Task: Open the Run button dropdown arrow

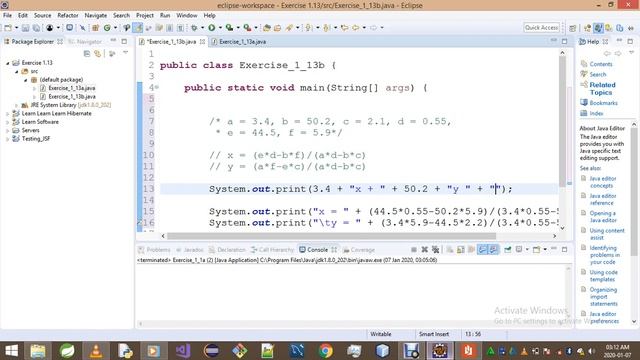Action: click(220, 28)
